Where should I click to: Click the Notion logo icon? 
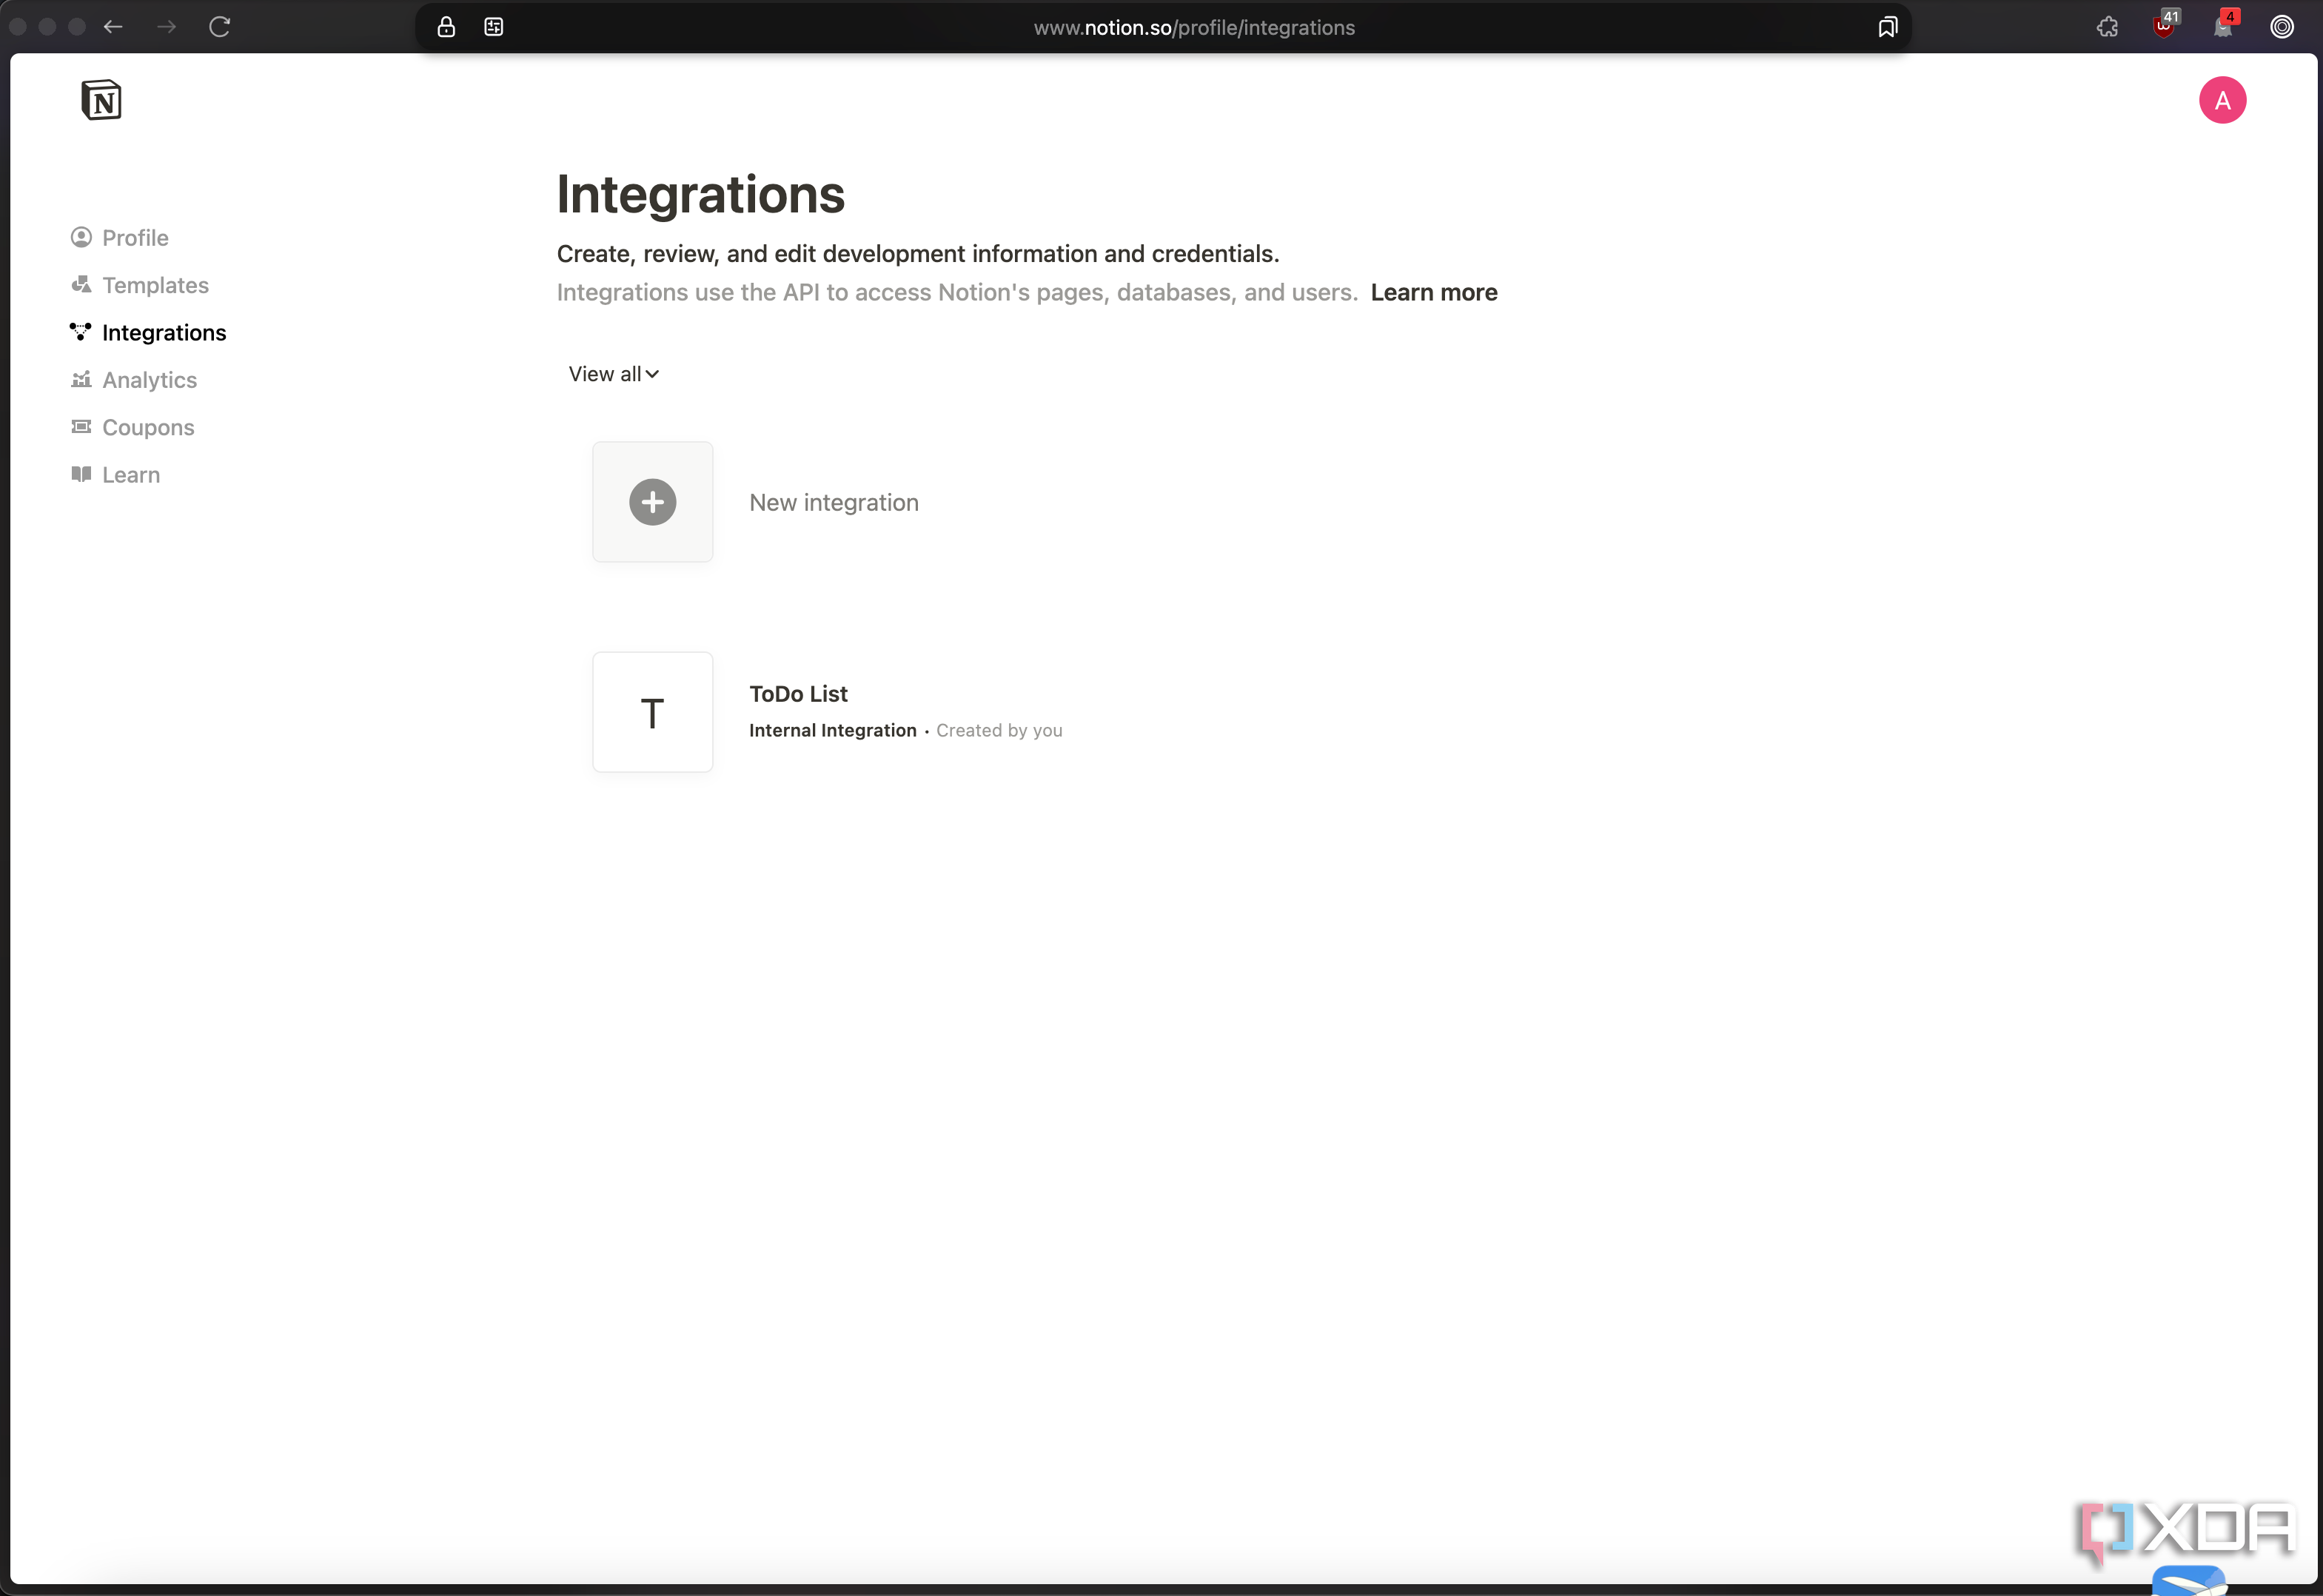(101, 100)
